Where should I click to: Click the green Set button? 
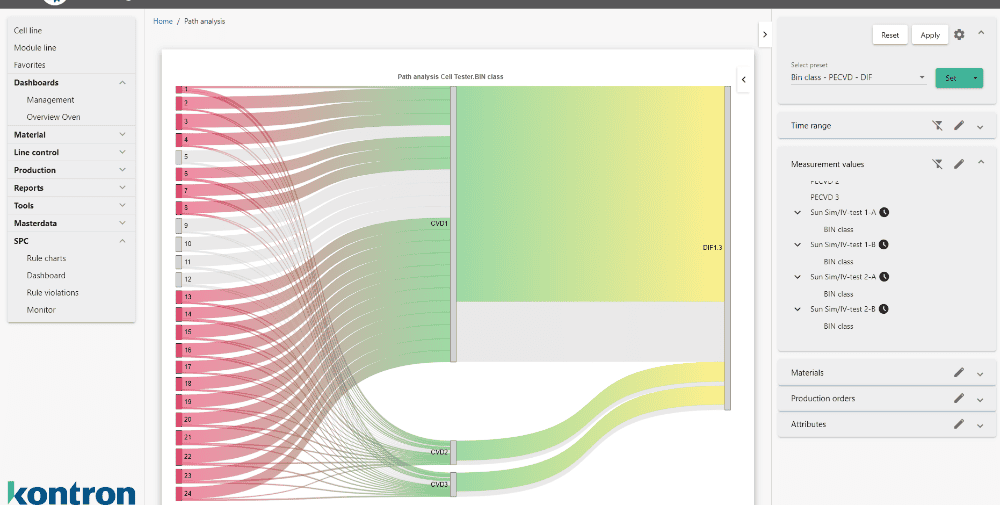[952, 78]
